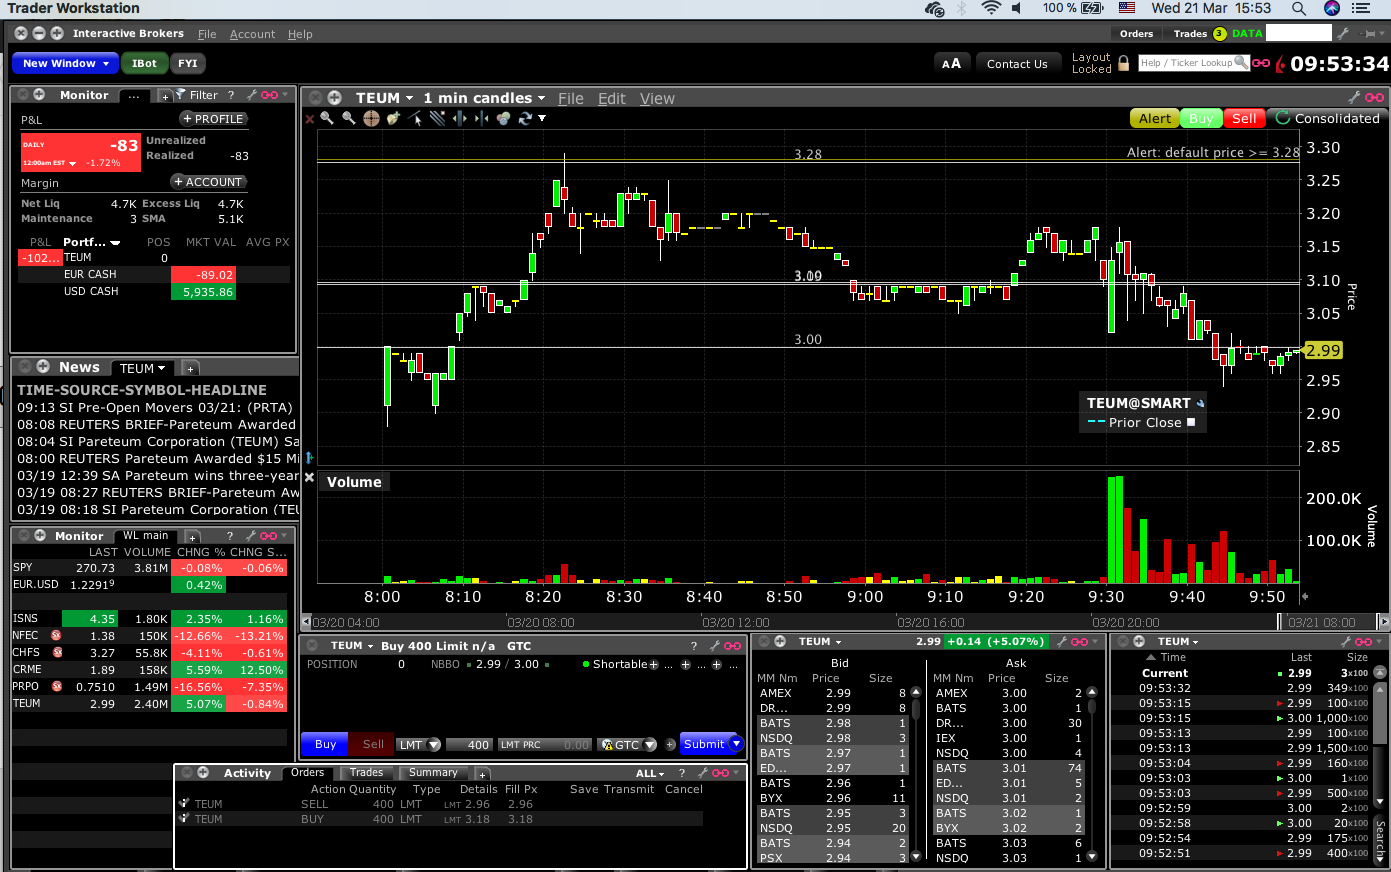Select the PRPO row in watchlist
Viewport: 1391px width, 872px height.
150,687
